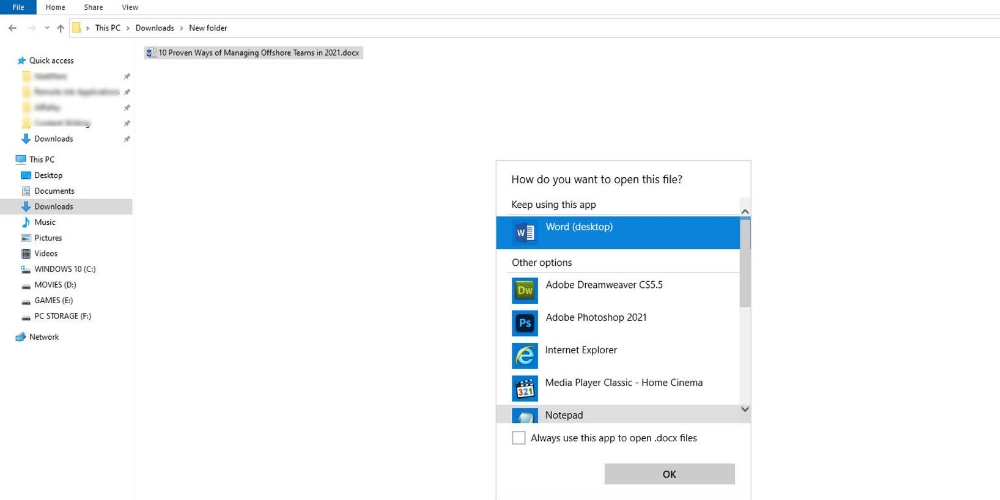Click the Word app icon in dialog
Viewport: 1000px width, 500px height.
coord(524,232)
